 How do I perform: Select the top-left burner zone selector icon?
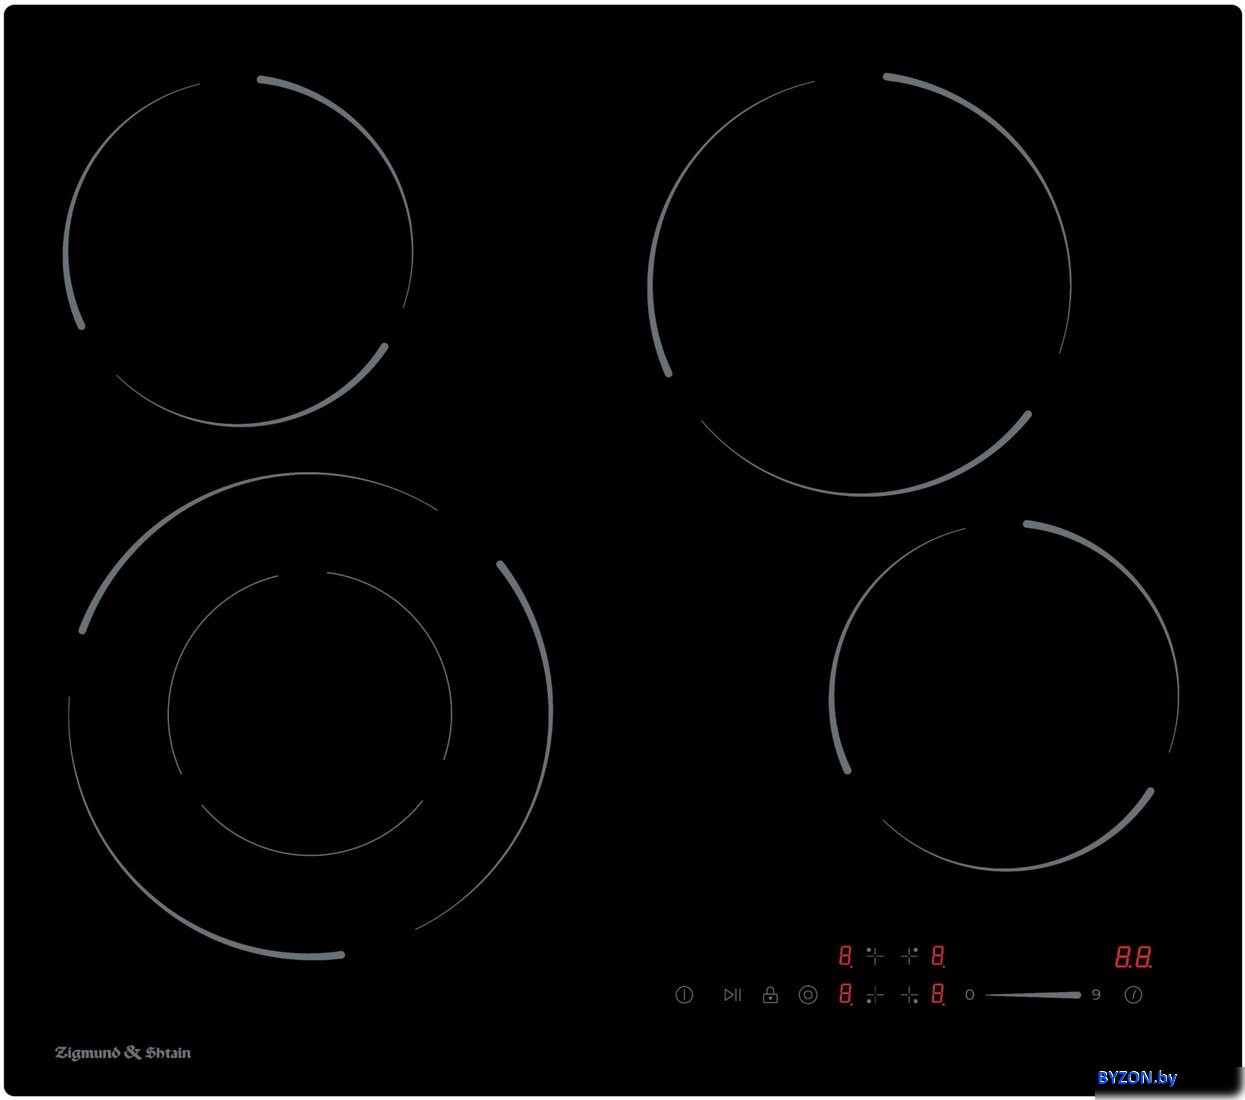(x=875, y=956)
